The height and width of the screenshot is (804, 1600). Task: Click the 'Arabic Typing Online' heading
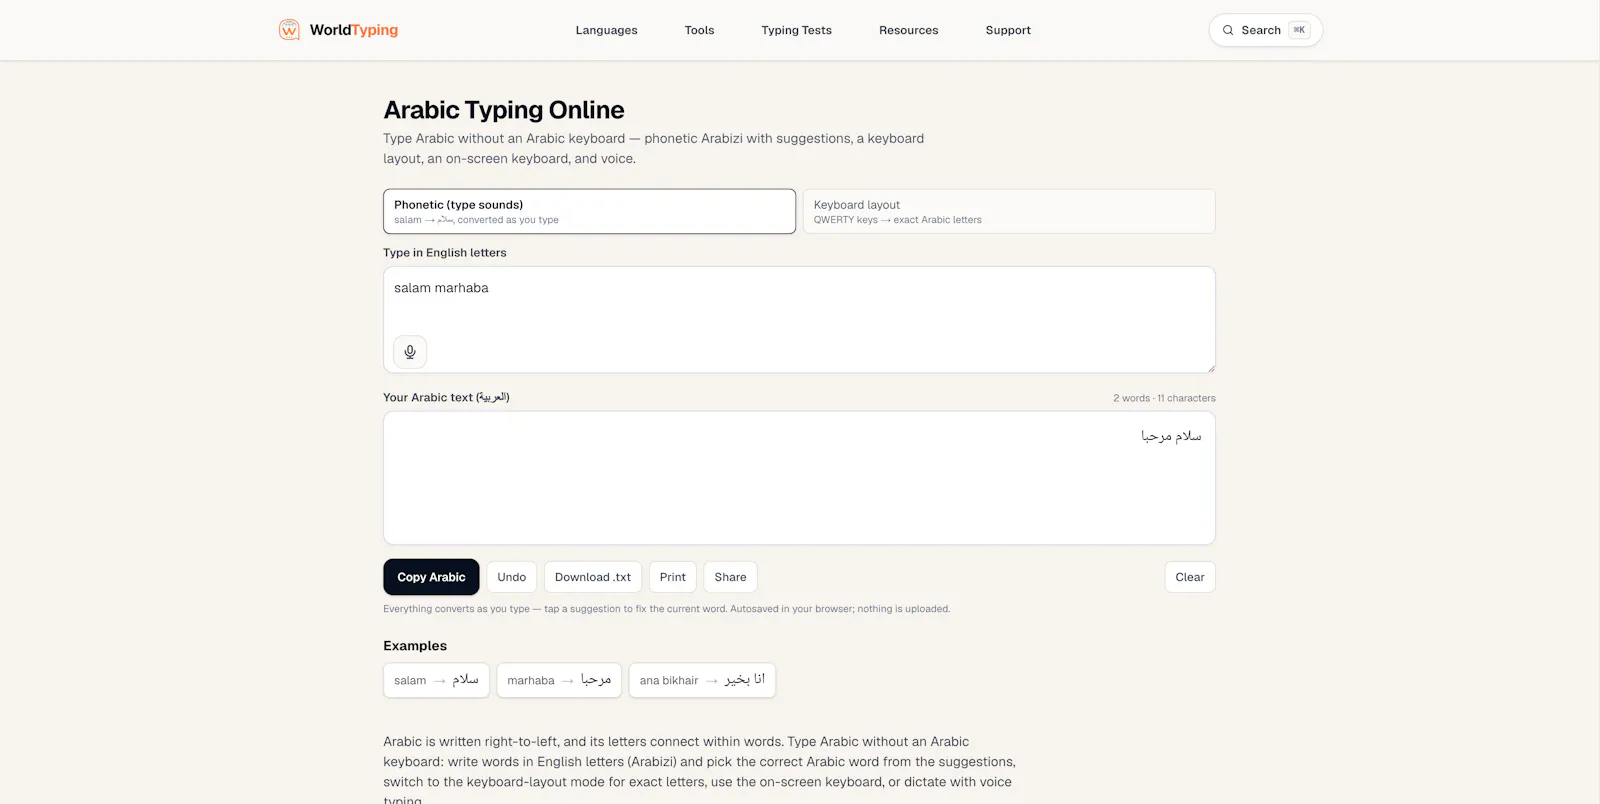[504, 110]
